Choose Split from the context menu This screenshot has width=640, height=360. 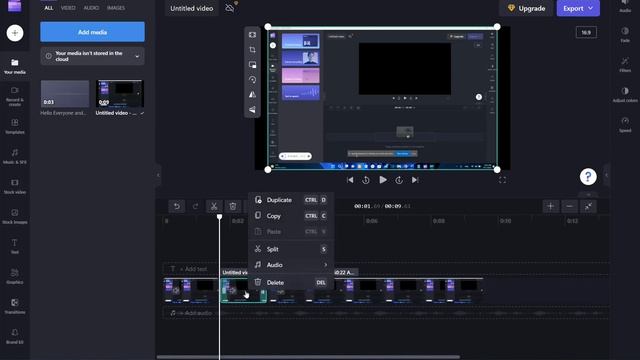click(291, 249)
